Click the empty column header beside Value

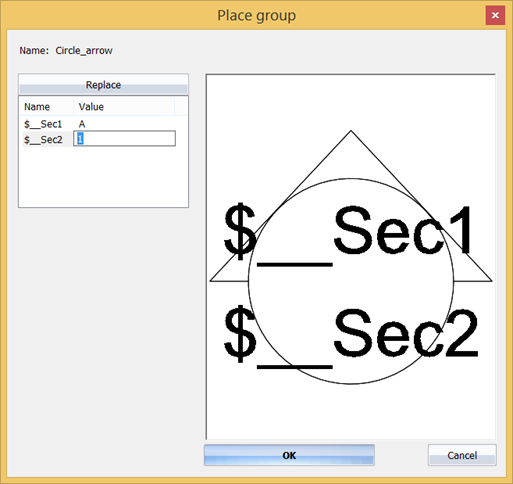tap(181, 107)
